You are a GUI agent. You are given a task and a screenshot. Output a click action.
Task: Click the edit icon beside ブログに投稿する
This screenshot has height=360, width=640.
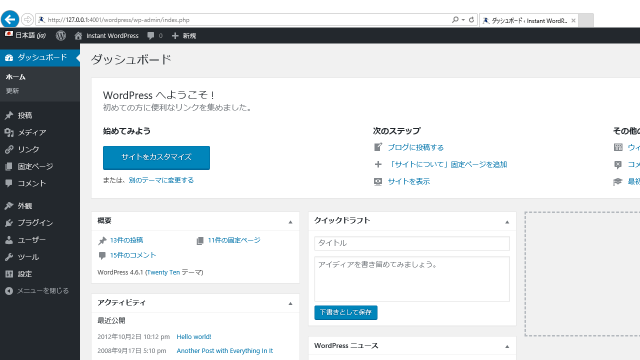click(378, 147)
